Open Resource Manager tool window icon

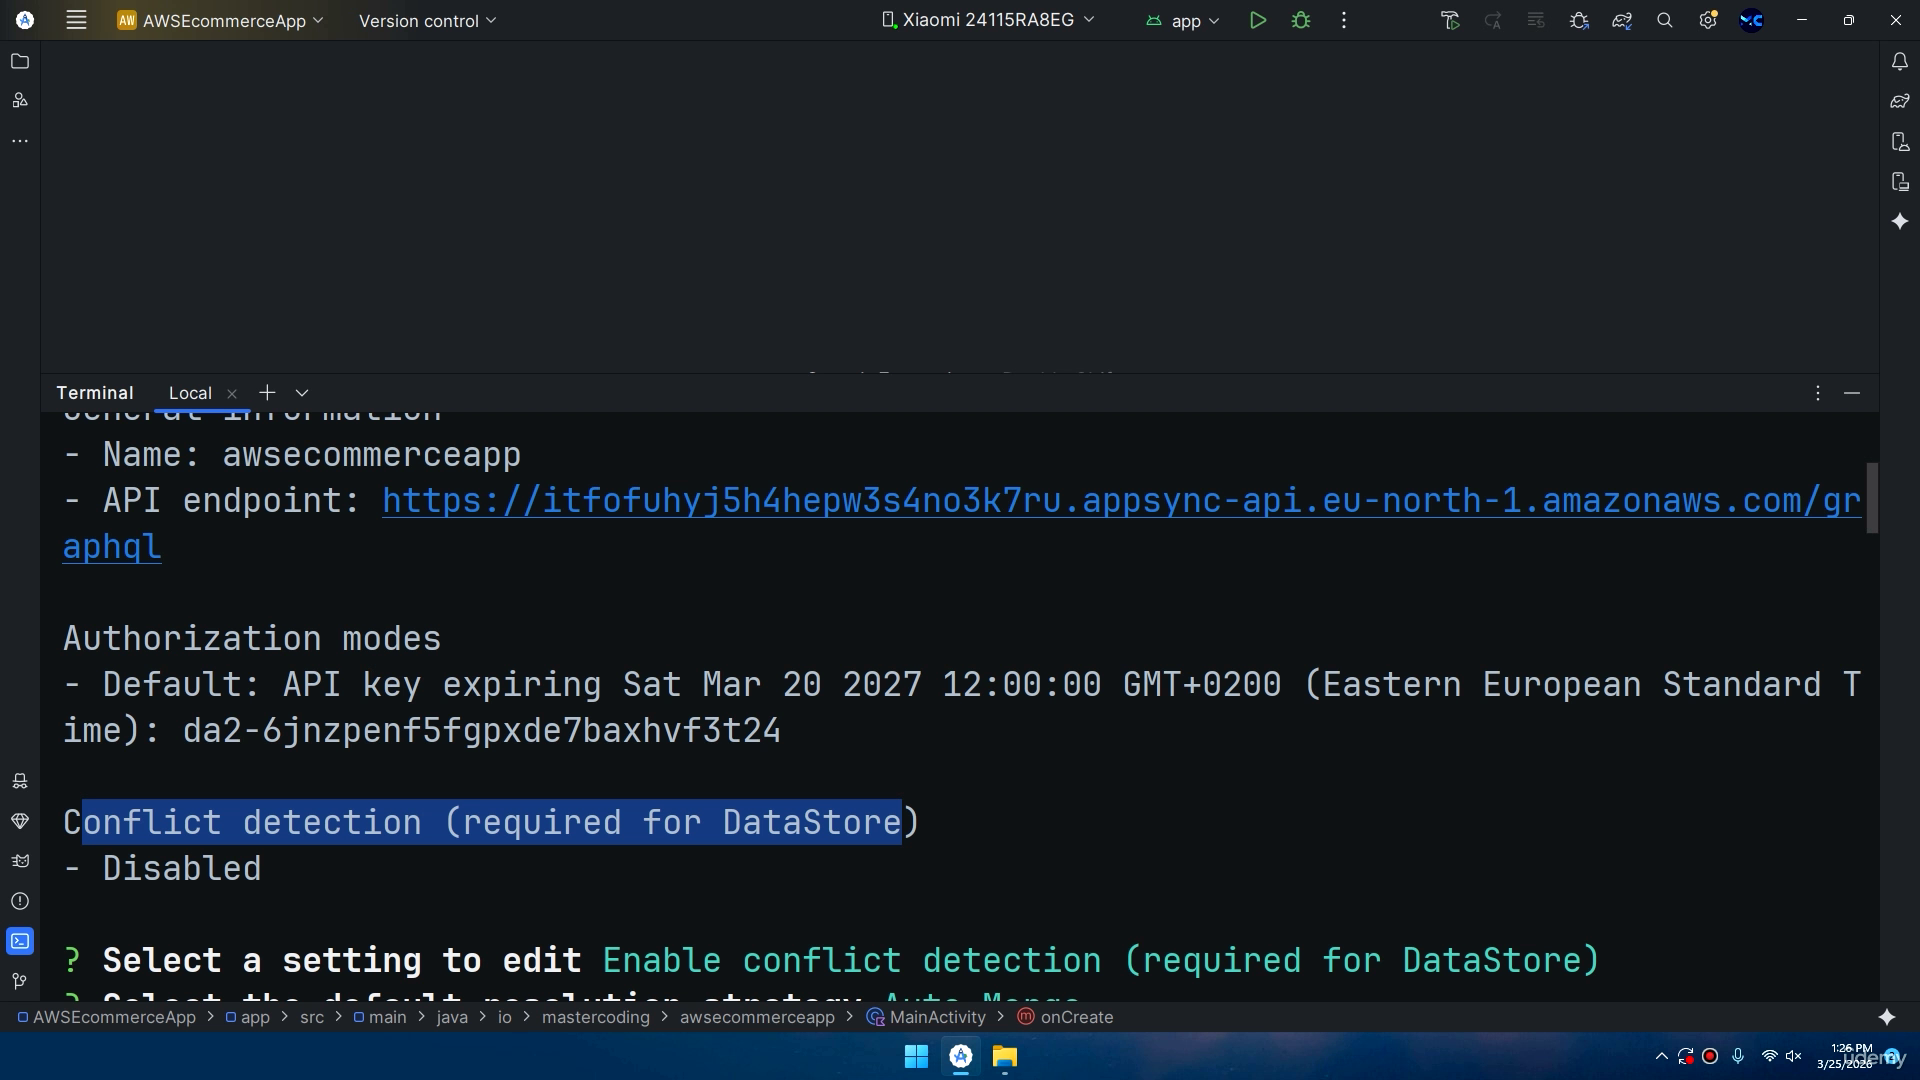(x=20, y=100)
